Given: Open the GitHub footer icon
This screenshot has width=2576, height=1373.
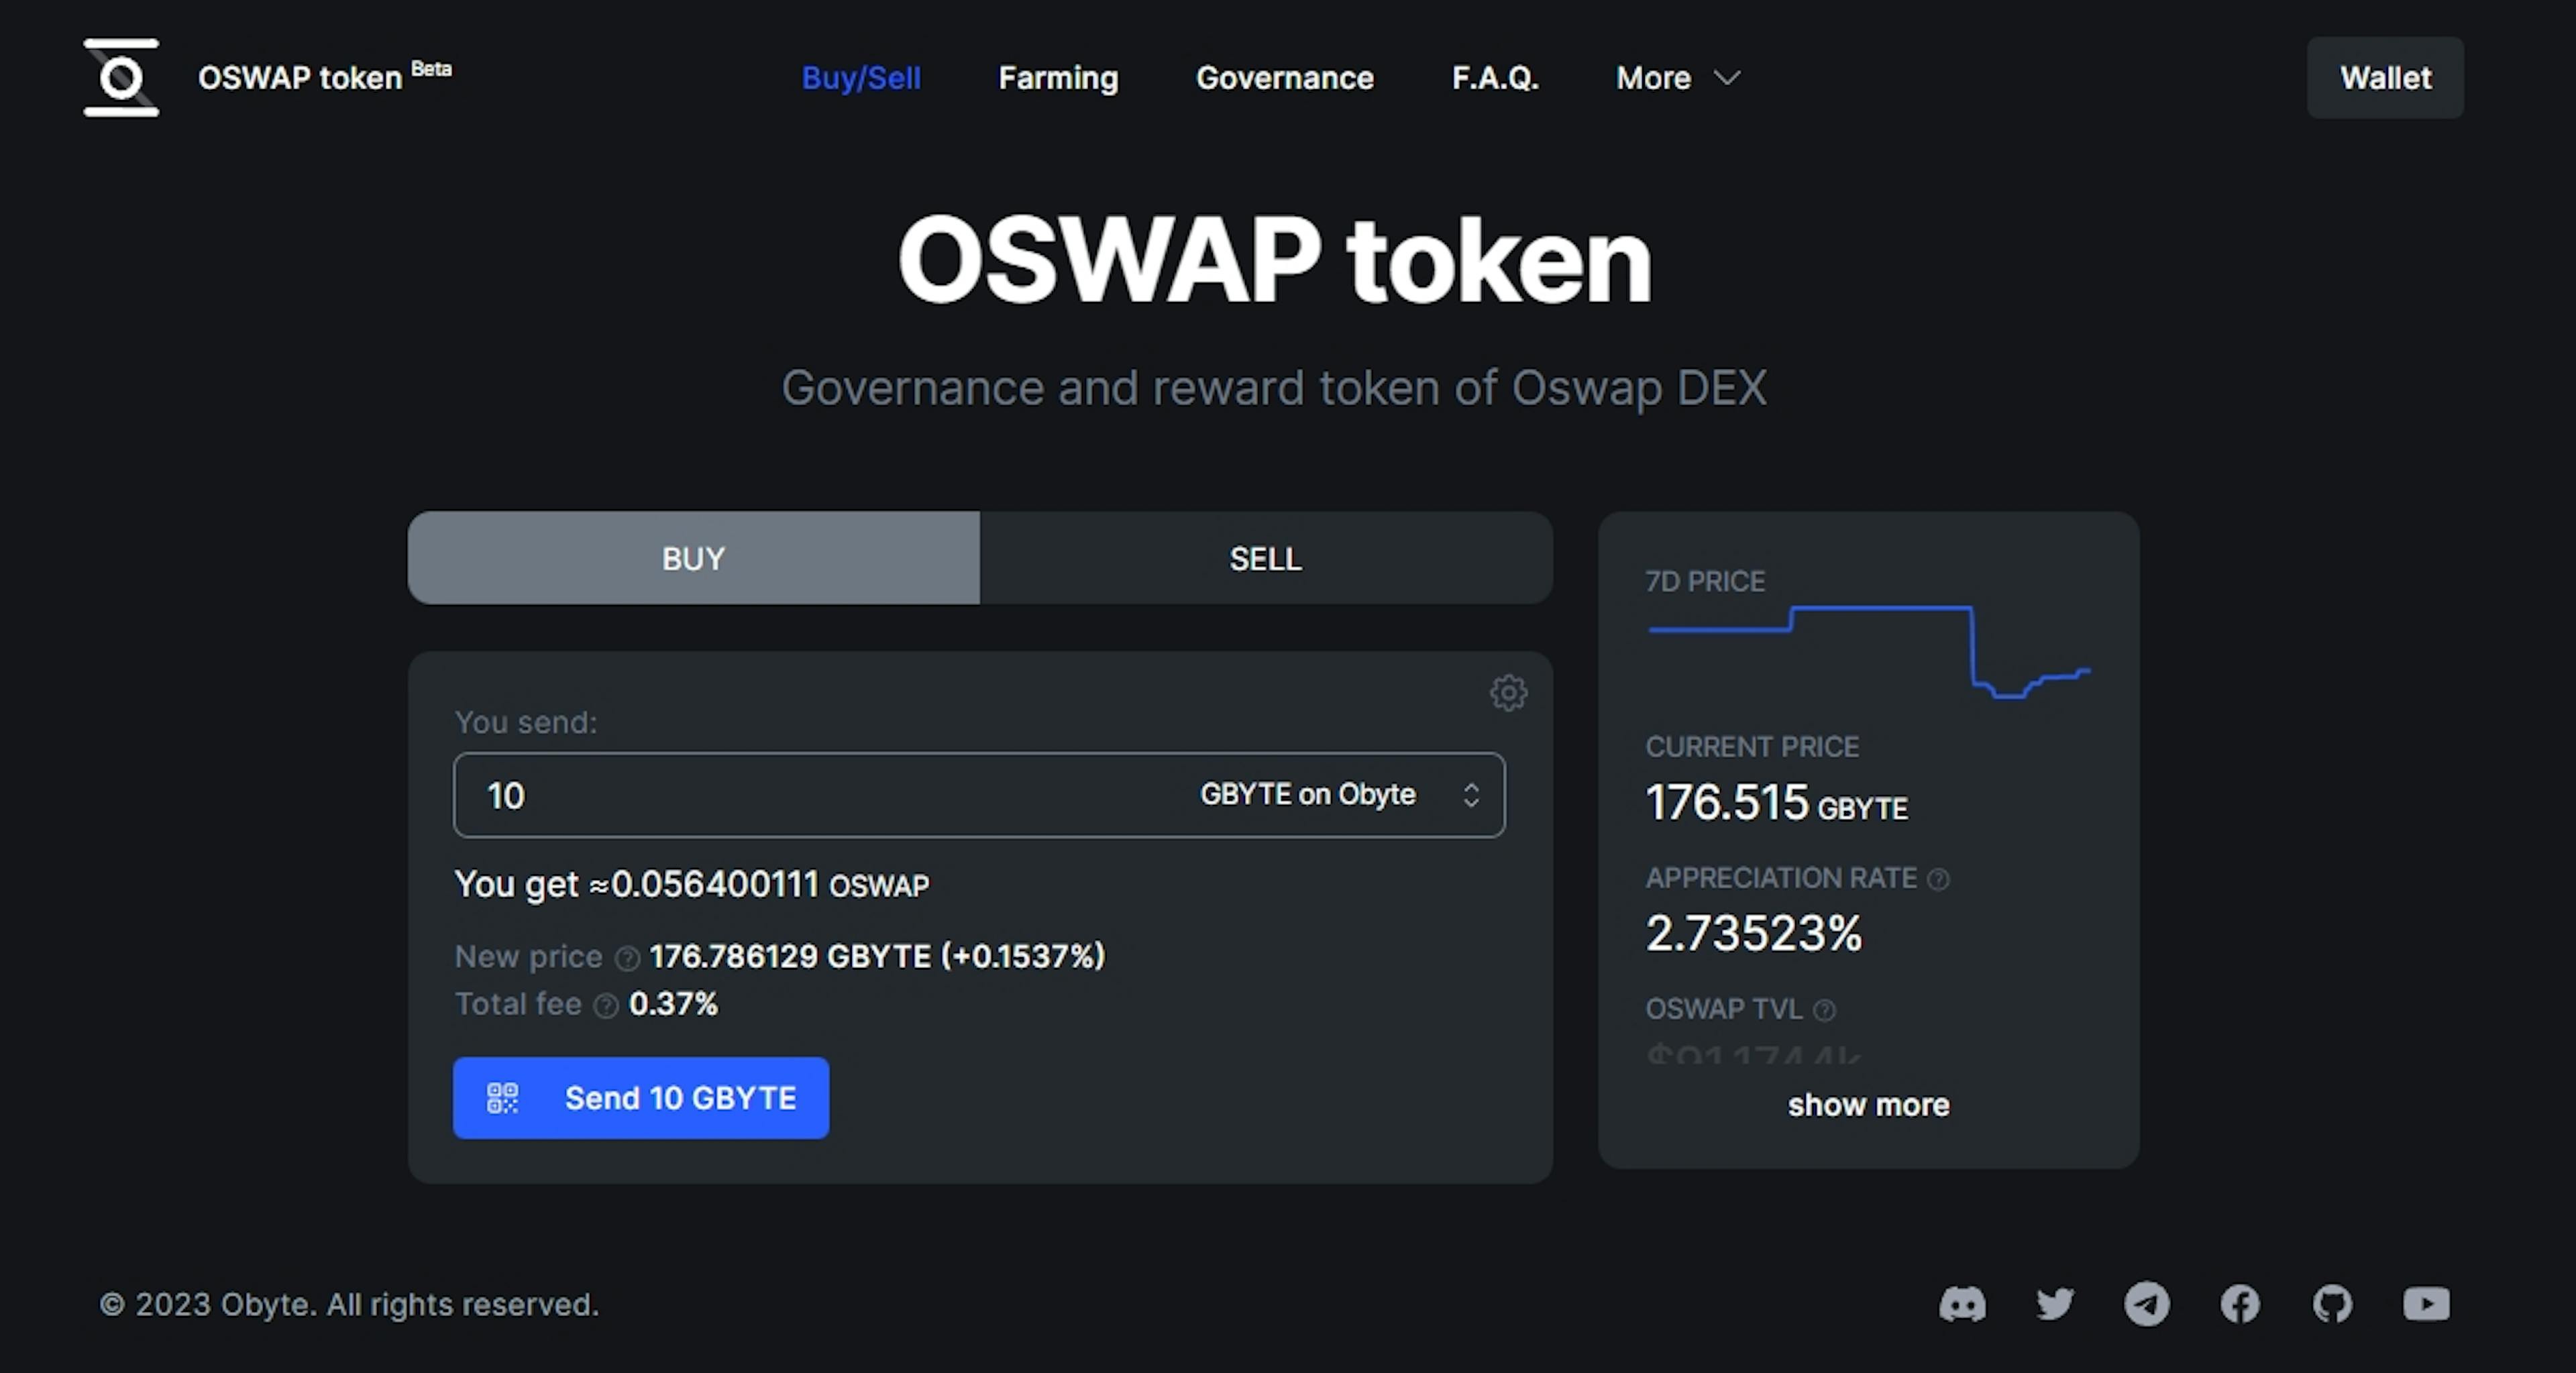Looking at the screenshot, I should click(x=2332, y=1304).
